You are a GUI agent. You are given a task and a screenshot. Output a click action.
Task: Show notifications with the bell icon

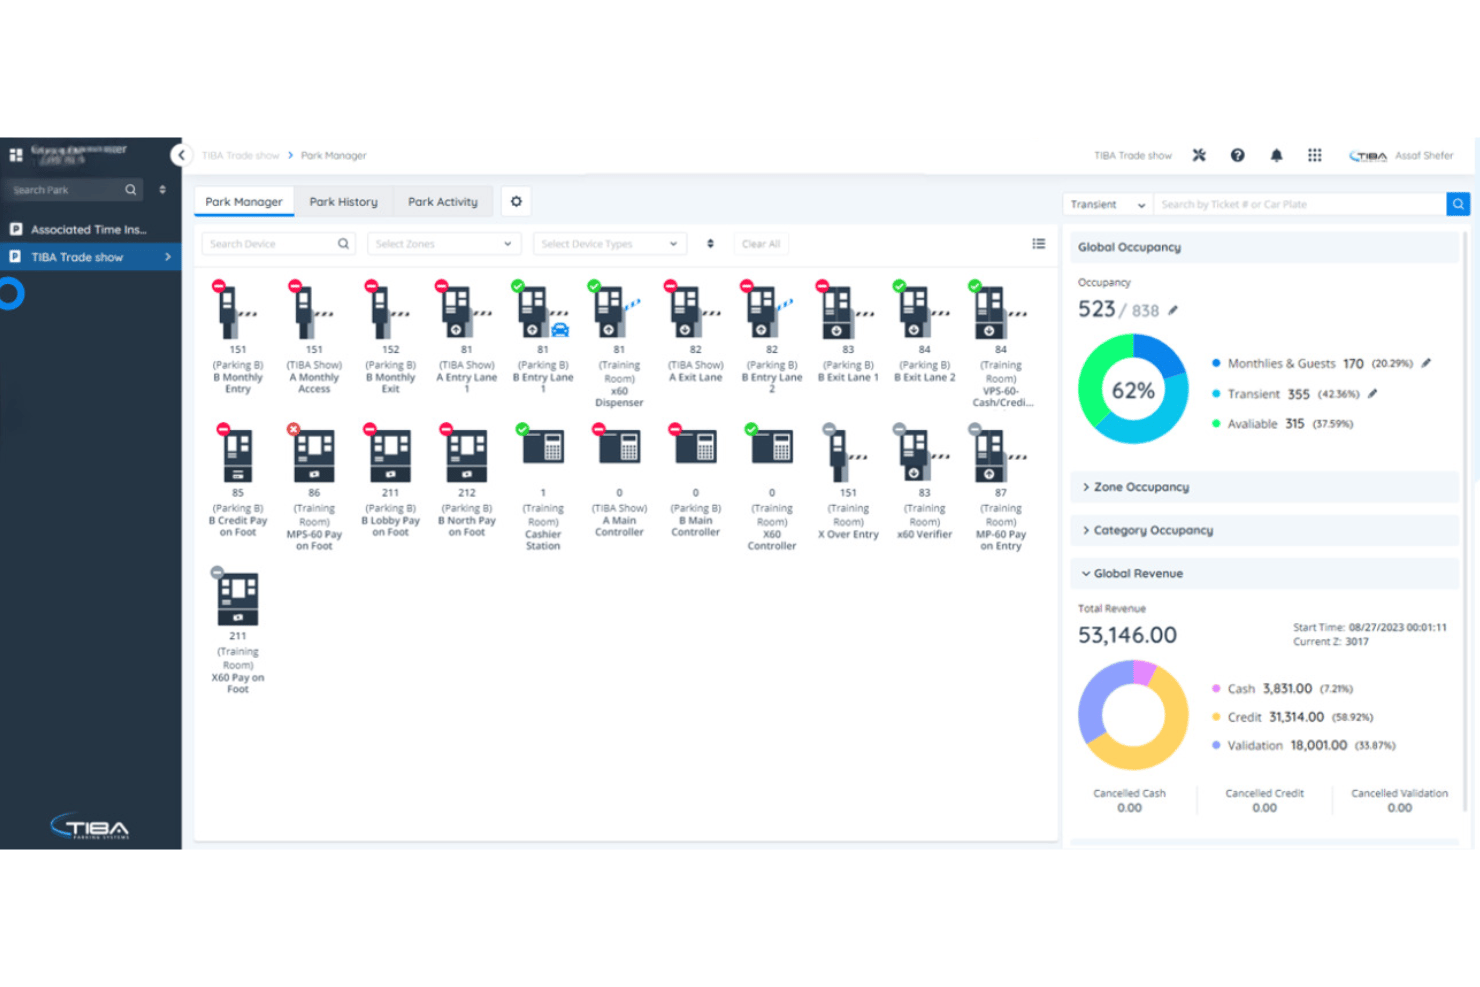1276,155
